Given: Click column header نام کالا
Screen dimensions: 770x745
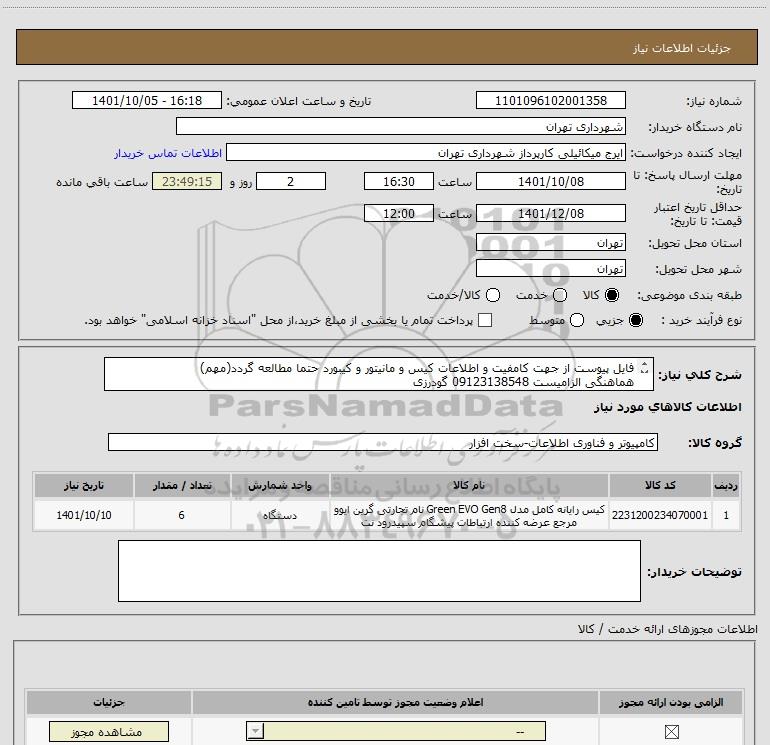Looking at the screenshot, I should tap(469, 485).
